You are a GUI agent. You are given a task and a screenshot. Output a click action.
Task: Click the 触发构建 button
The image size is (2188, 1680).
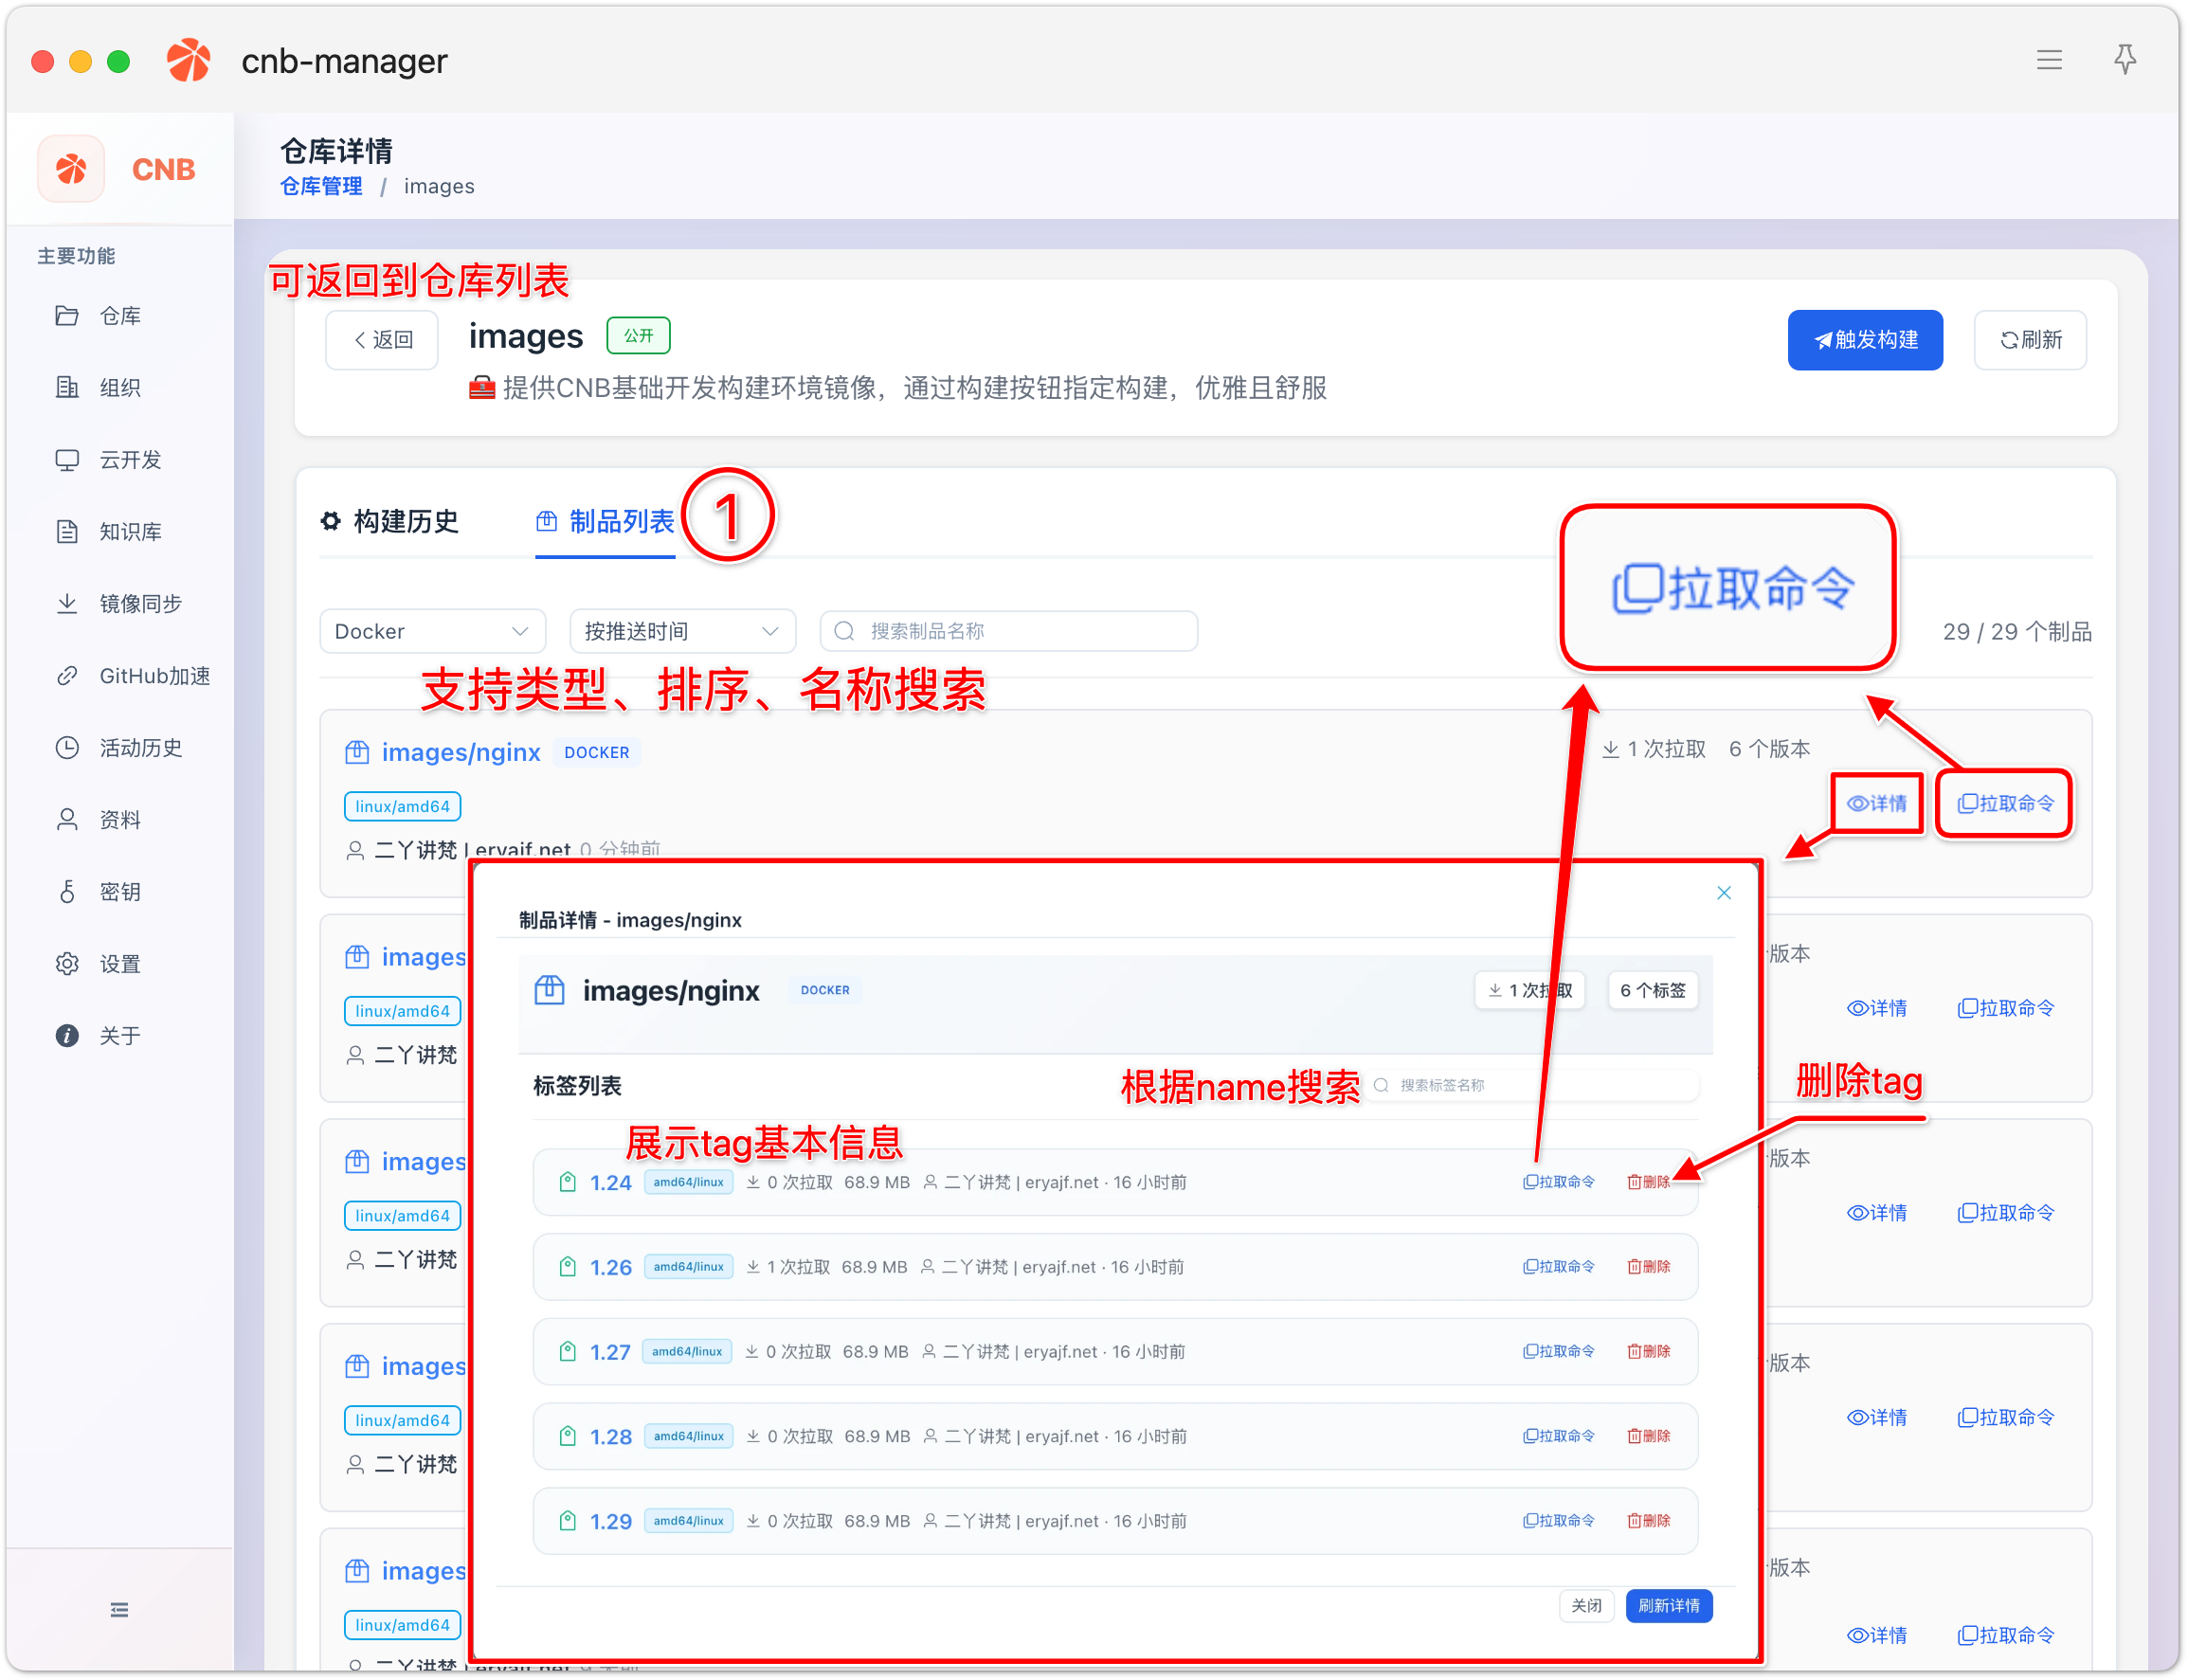[x=1865, y=340]
